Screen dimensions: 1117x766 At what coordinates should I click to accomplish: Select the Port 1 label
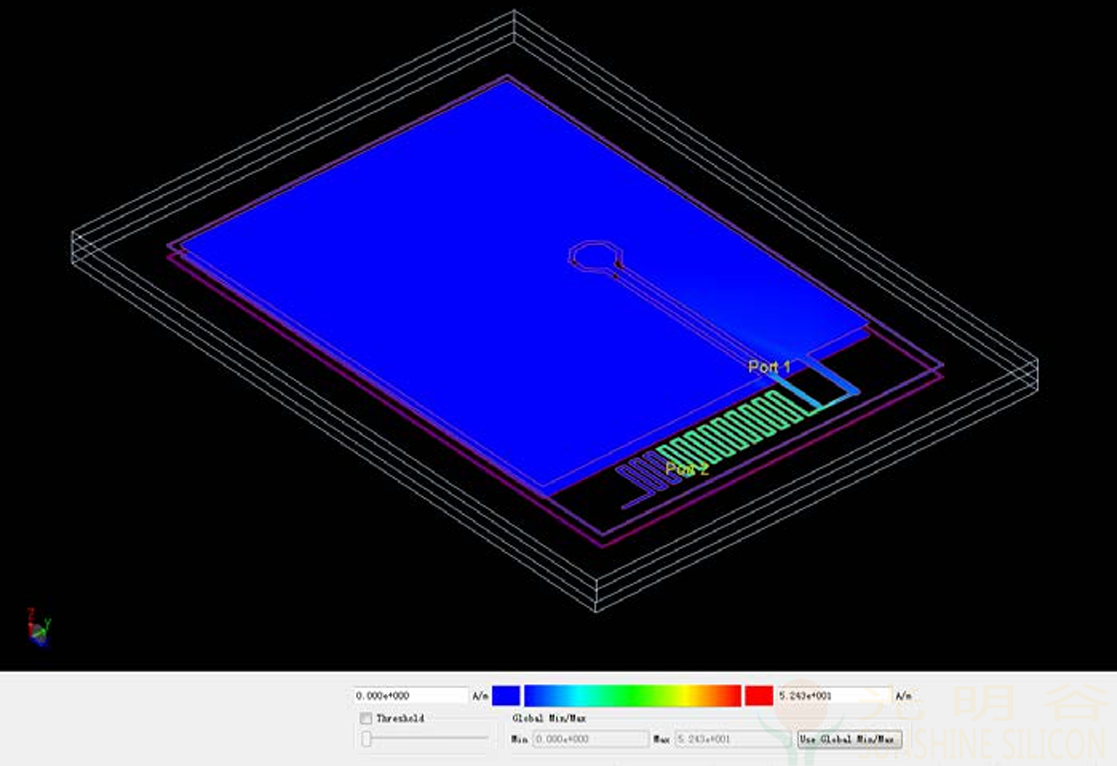click(x=769, y=367)
